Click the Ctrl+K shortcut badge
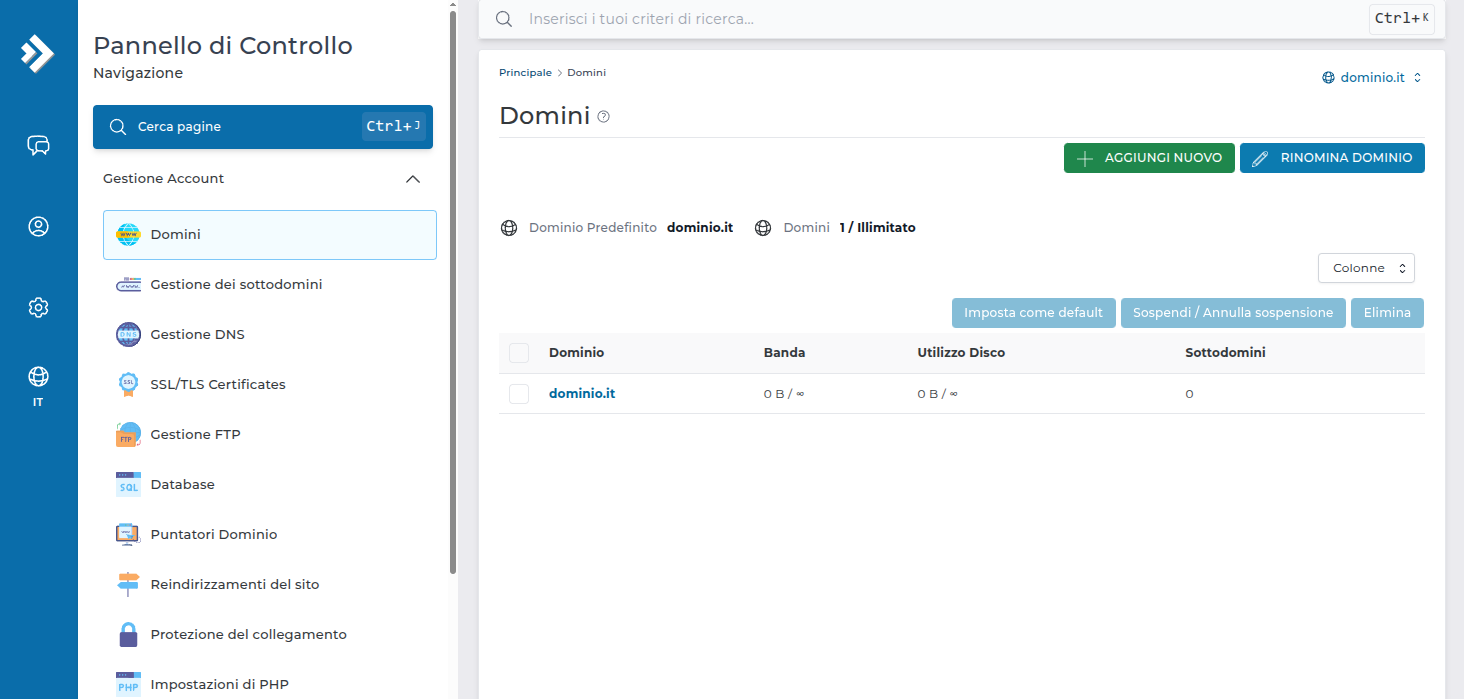The height and width of the screenshot is (699, 1464). tap(1401, 19)
